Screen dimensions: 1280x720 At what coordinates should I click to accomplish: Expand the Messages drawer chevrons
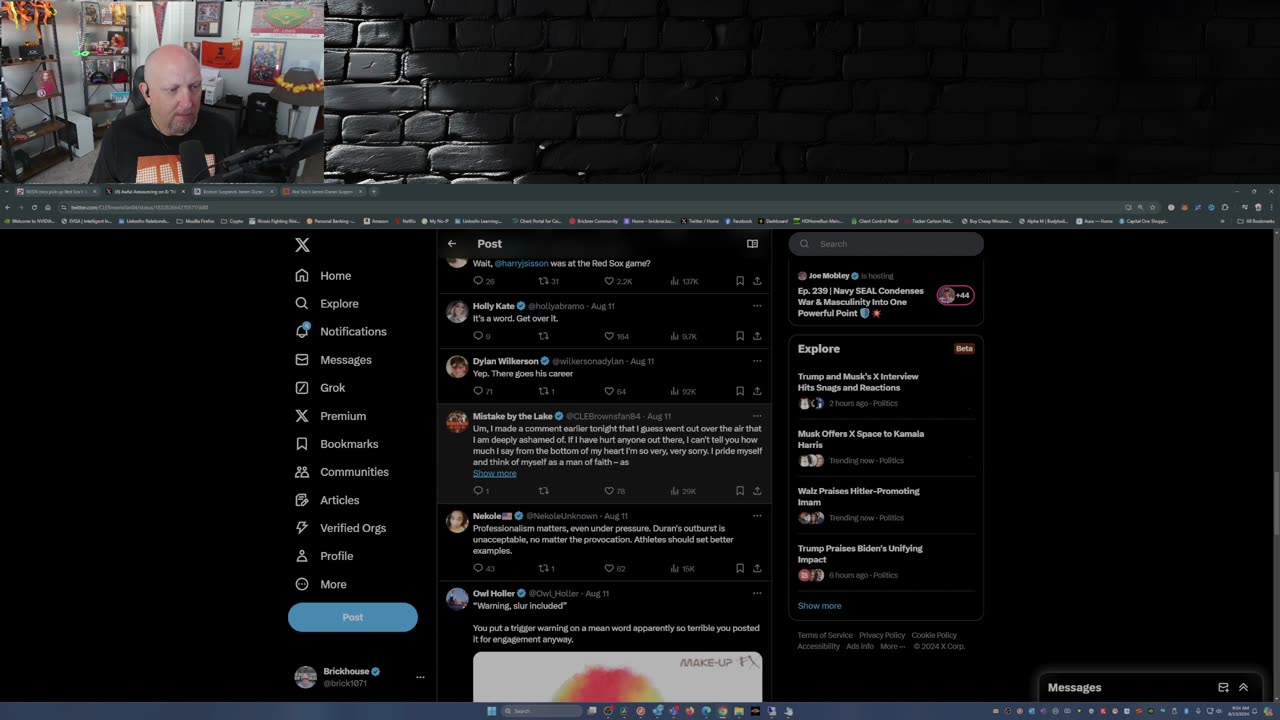tap(1243, 687)
